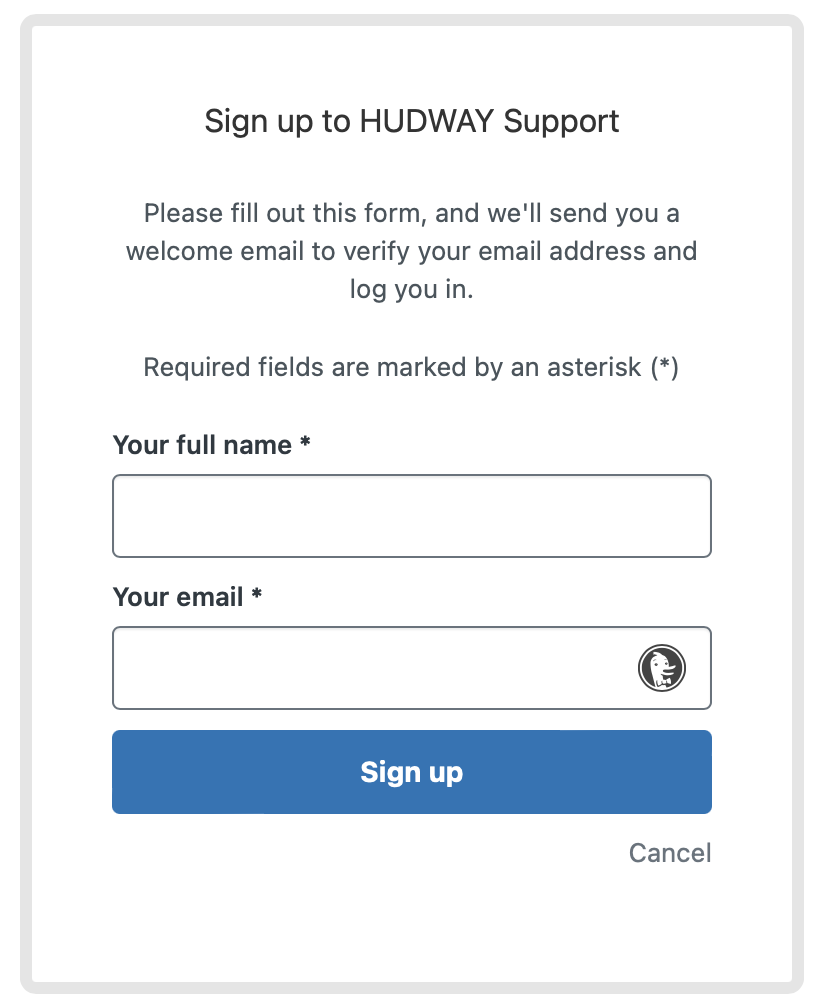Click the asterisk beside Your full name
The height and width of the screenshot is (1005, 823).
[x=305, y=441]
